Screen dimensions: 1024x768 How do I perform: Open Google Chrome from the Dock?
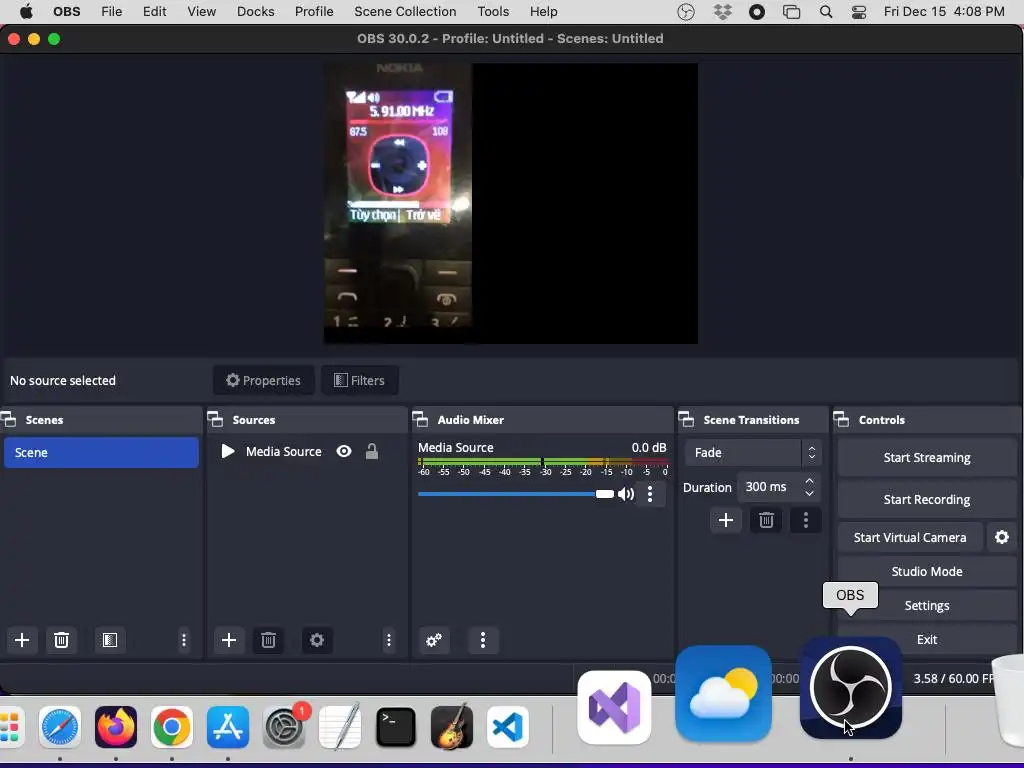coord(172,727)
